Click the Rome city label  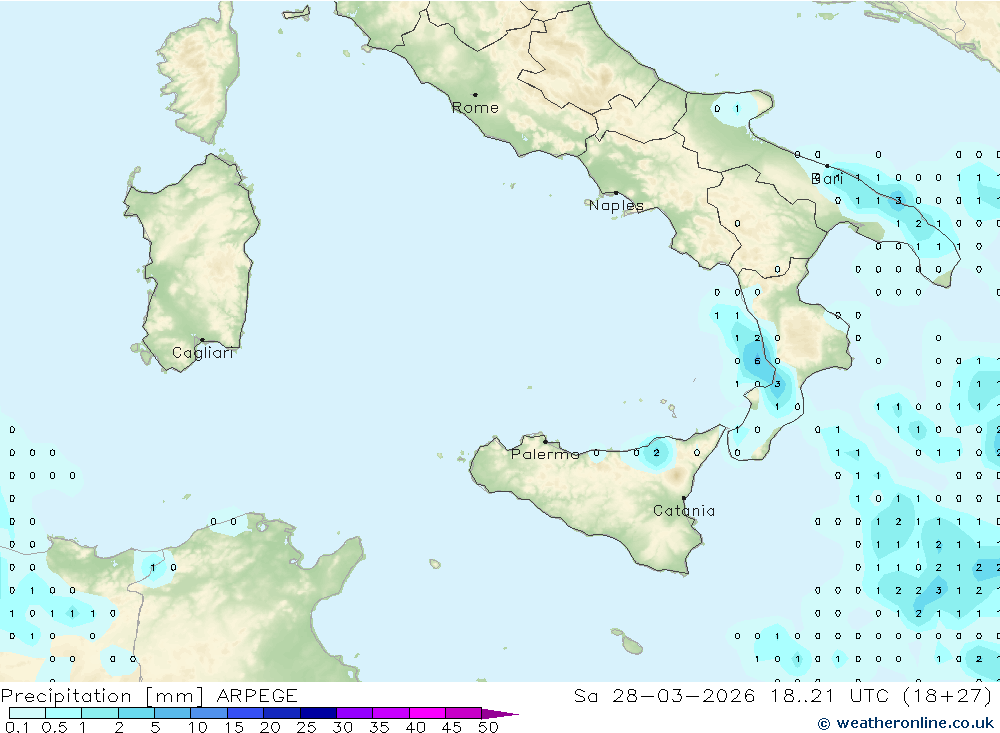point(475,108)
